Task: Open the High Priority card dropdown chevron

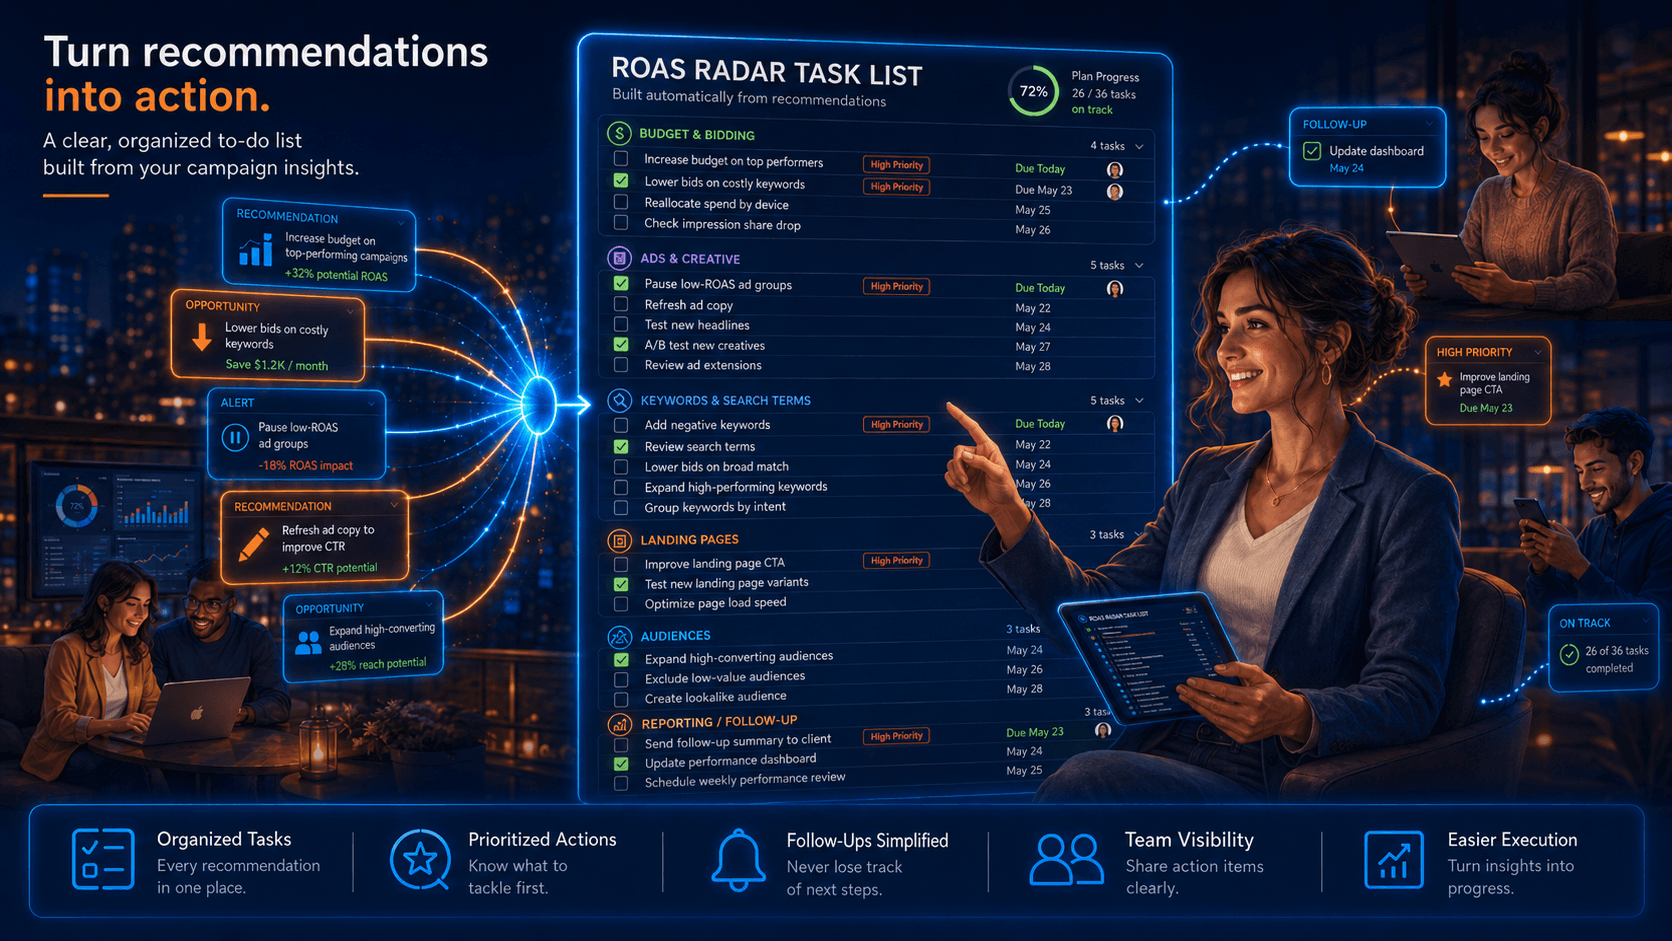Action: coord(1537,352)
